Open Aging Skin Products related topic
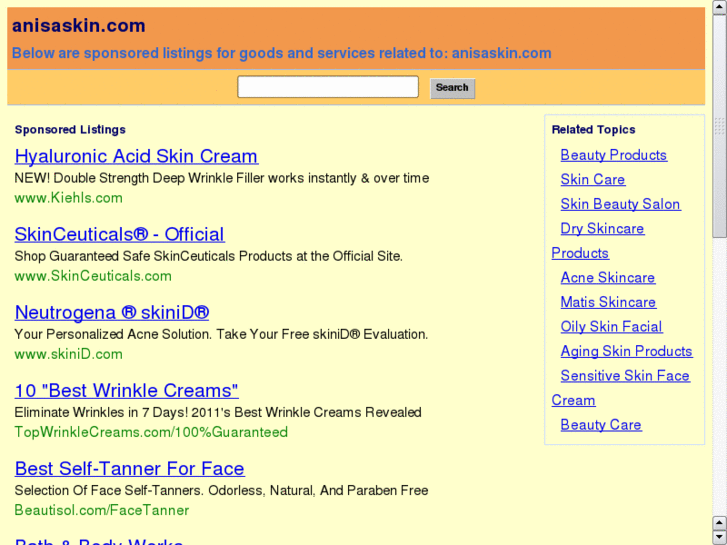The width and height of the screenshot is (727, 545). 626,352
